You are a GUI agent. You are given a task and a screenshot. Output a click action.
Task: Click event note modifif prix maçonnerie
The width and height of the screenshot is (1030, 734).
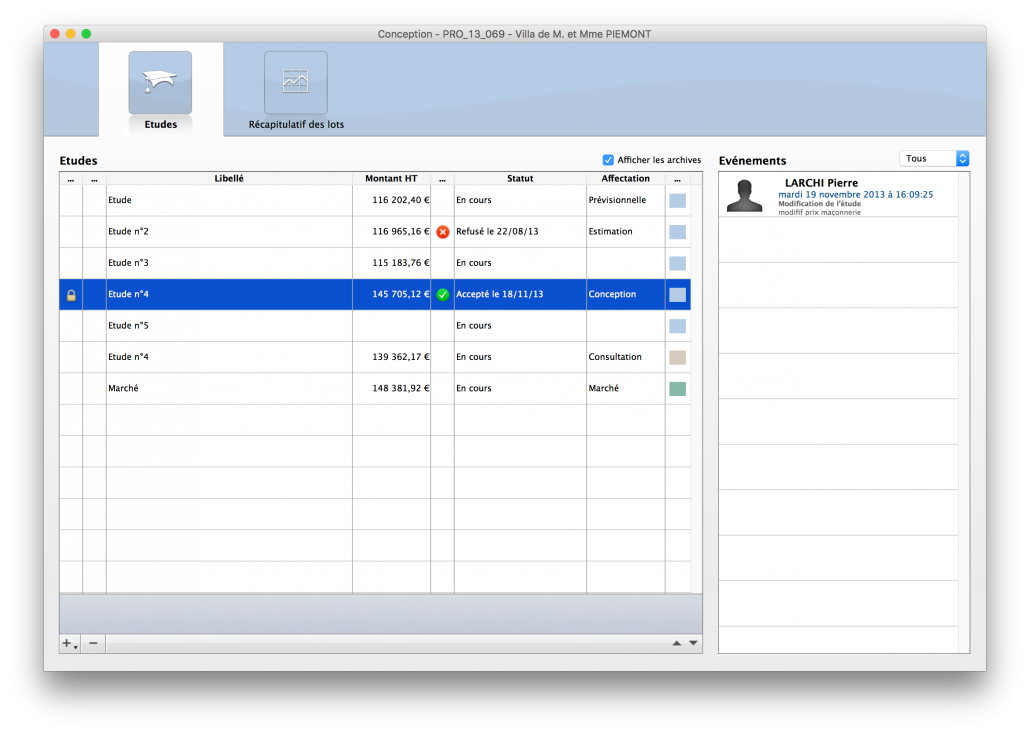click(x=819, y=212)
